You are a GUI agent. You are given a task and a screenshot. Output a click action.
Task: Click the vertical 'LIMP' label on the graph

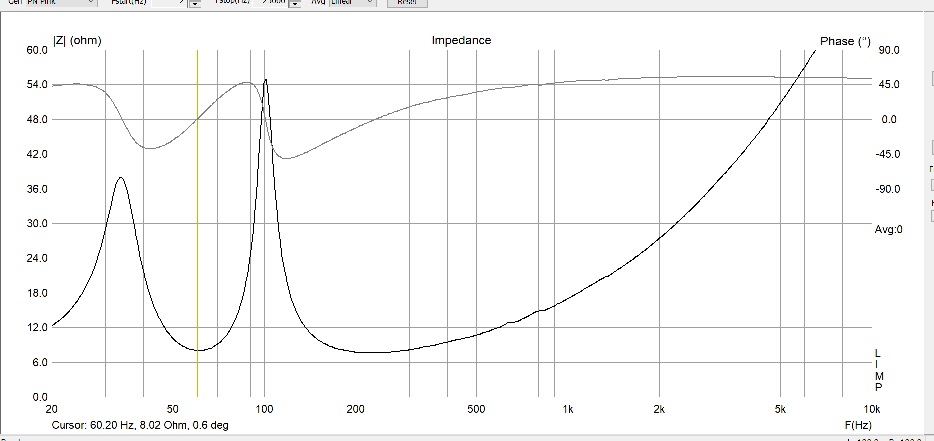[879, 370]
